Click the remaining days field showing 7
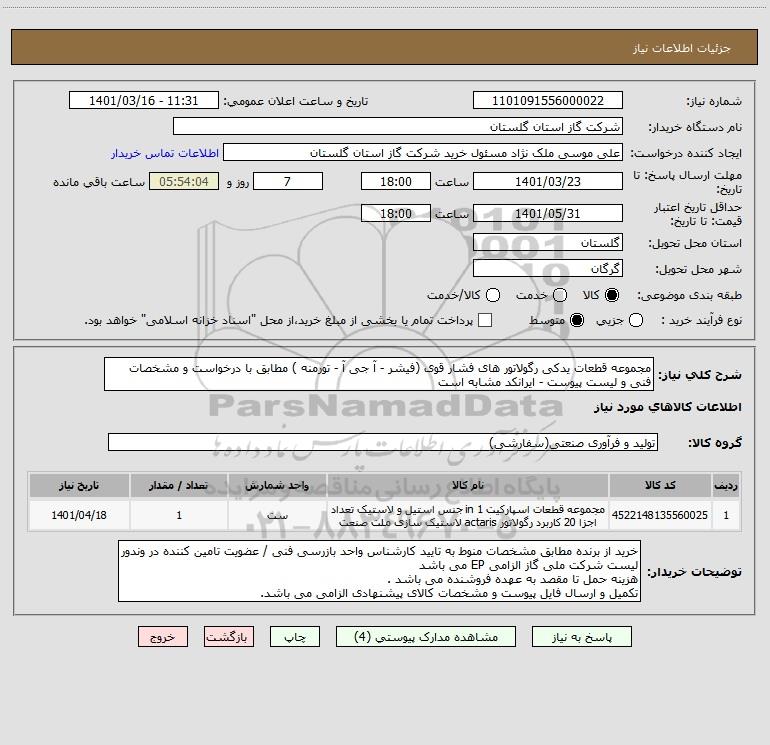 point(288,181)
